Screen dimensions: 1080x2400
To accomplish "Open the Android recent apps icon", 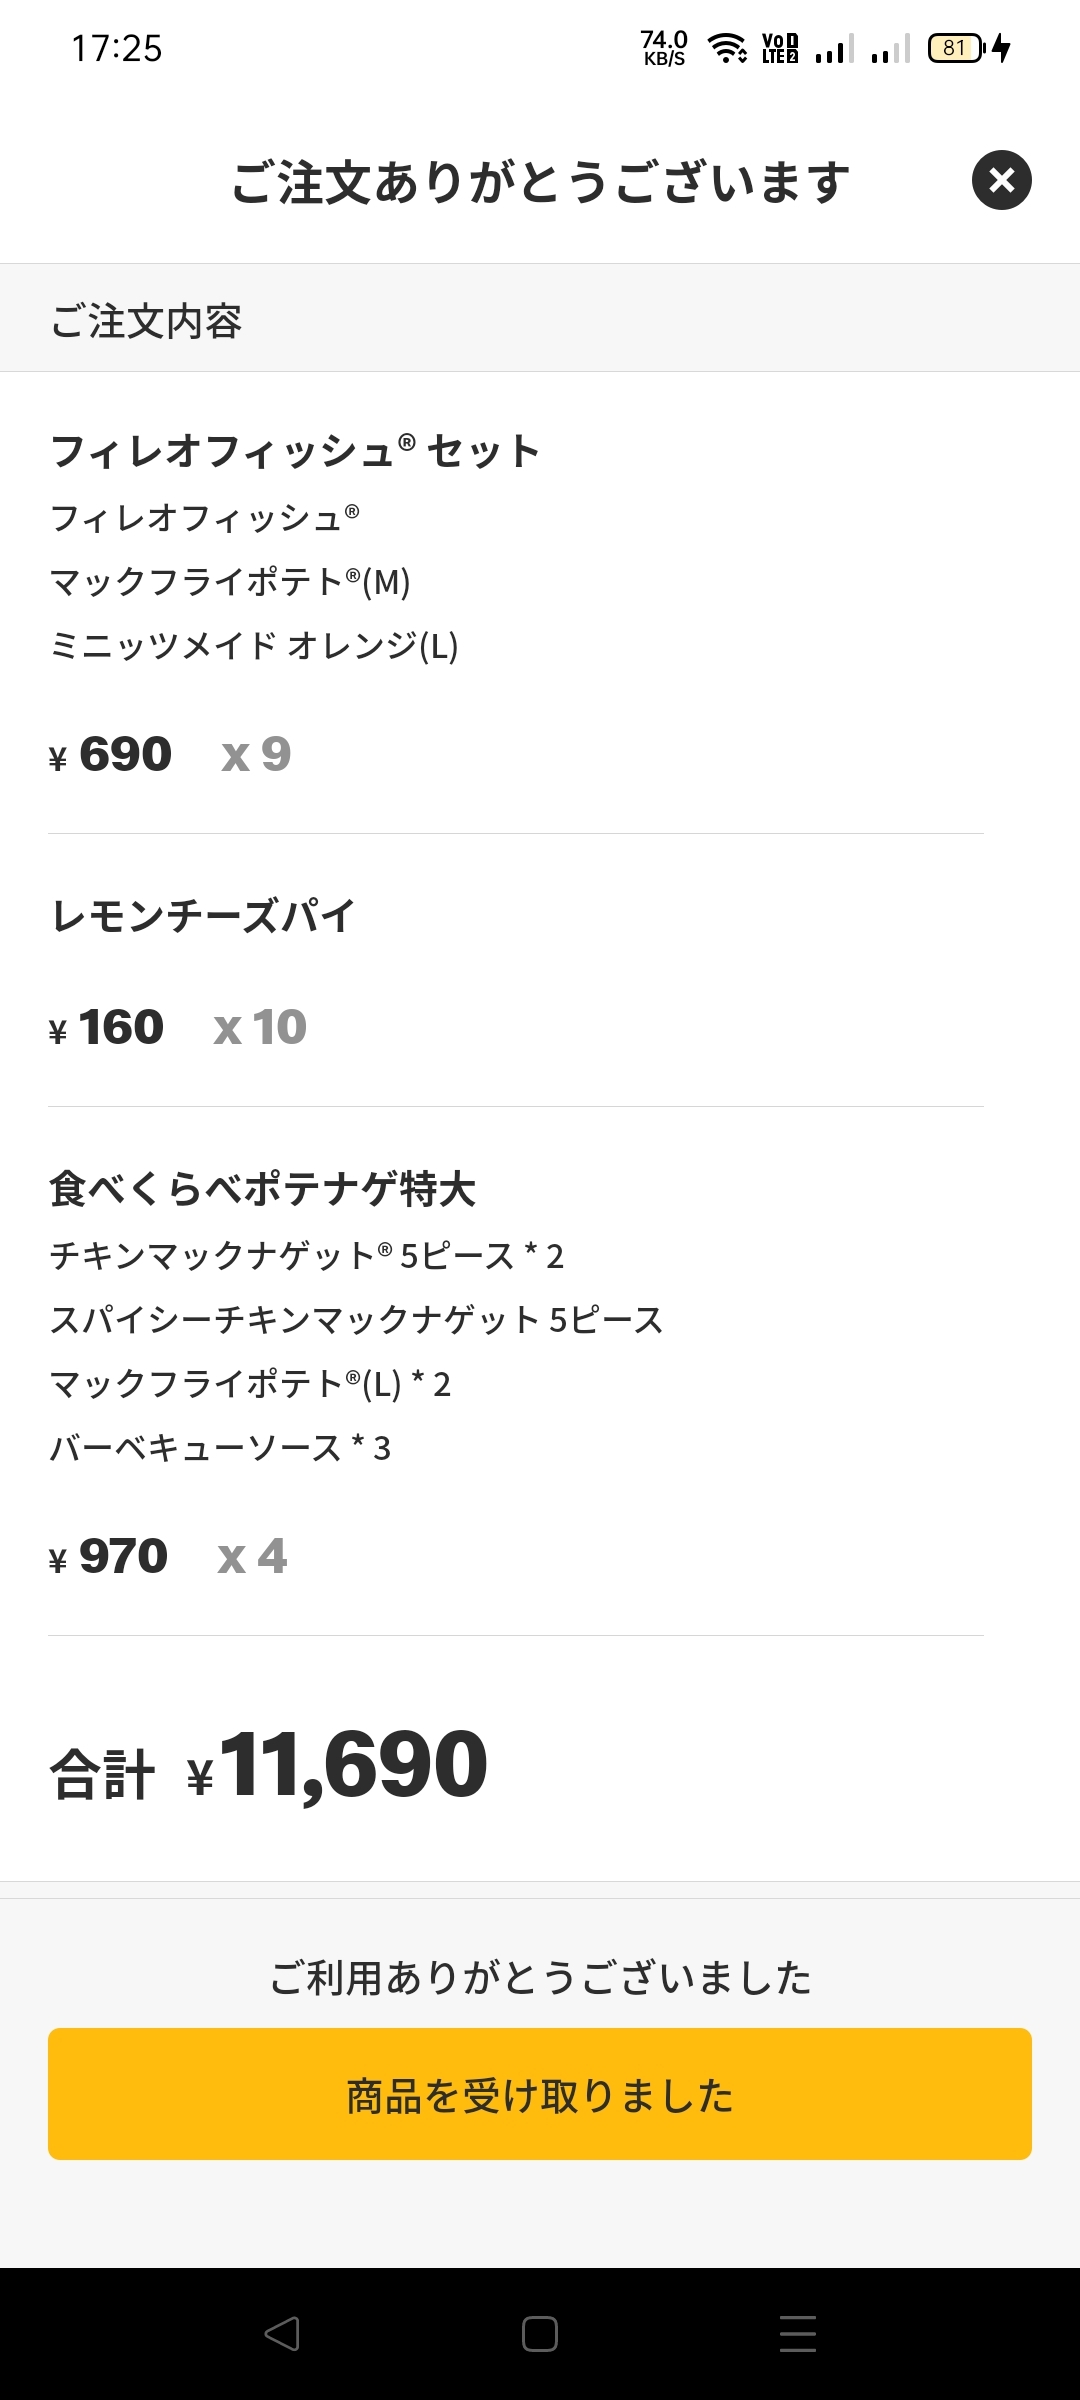I will point(797,2333).
